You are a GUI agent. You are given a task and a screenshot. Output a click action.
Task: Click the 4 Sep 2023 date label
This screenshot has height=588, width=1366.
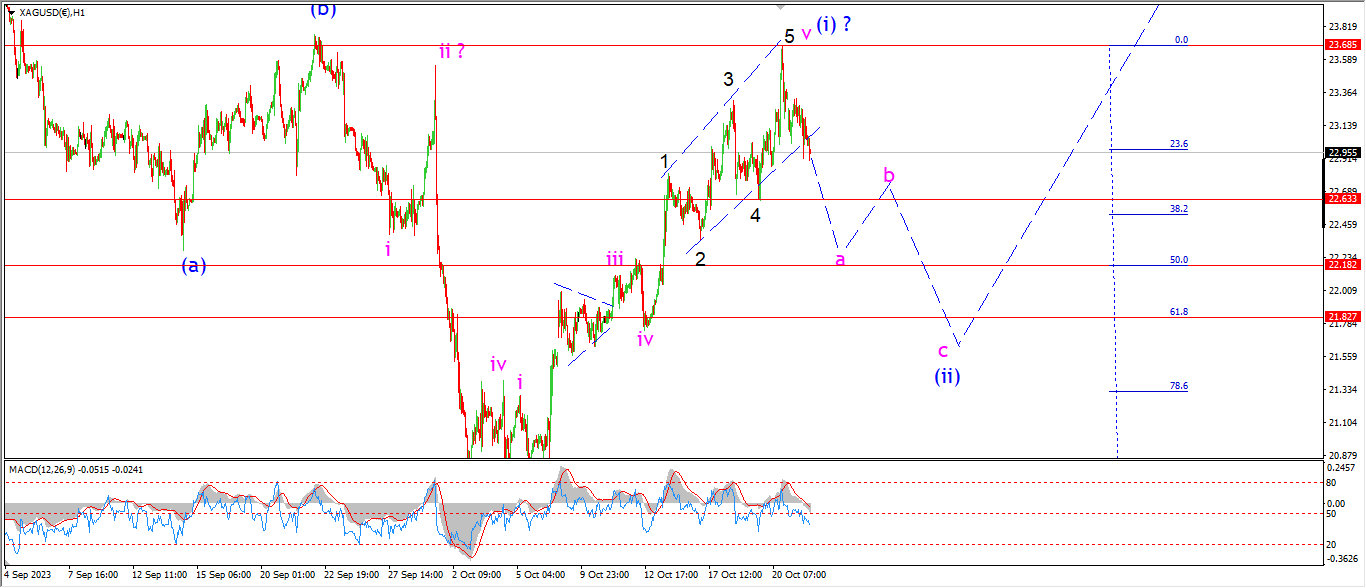click(27, 575)
